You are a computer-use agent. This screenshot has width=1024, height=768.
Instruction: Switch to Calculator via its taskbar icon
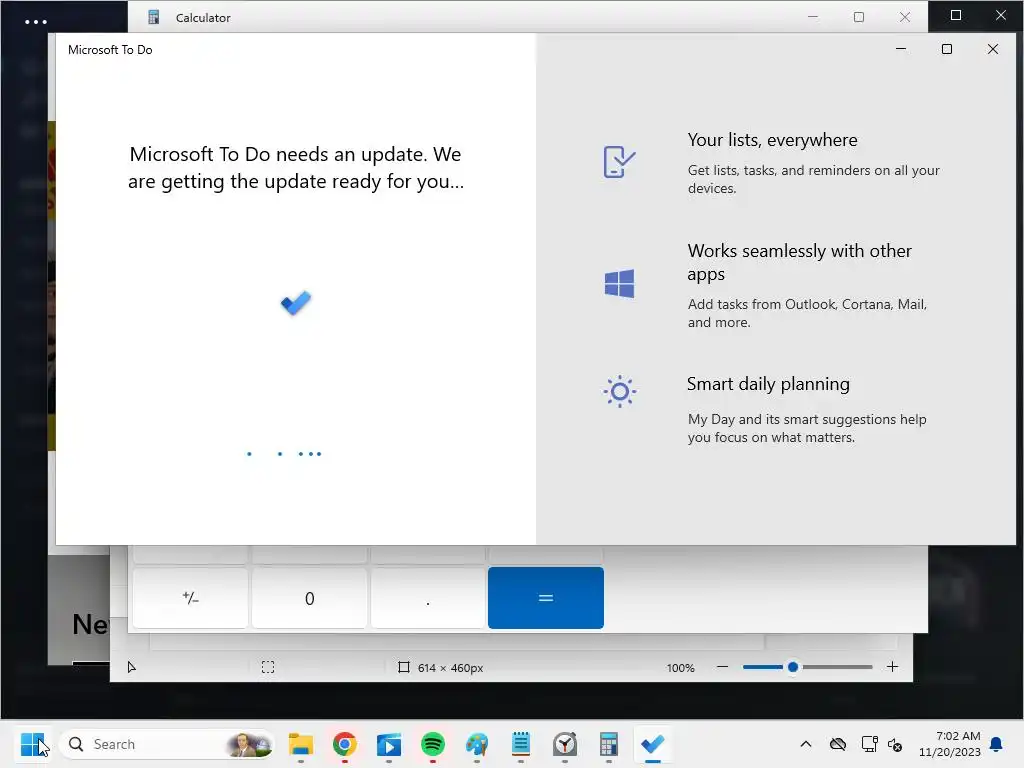609,744
